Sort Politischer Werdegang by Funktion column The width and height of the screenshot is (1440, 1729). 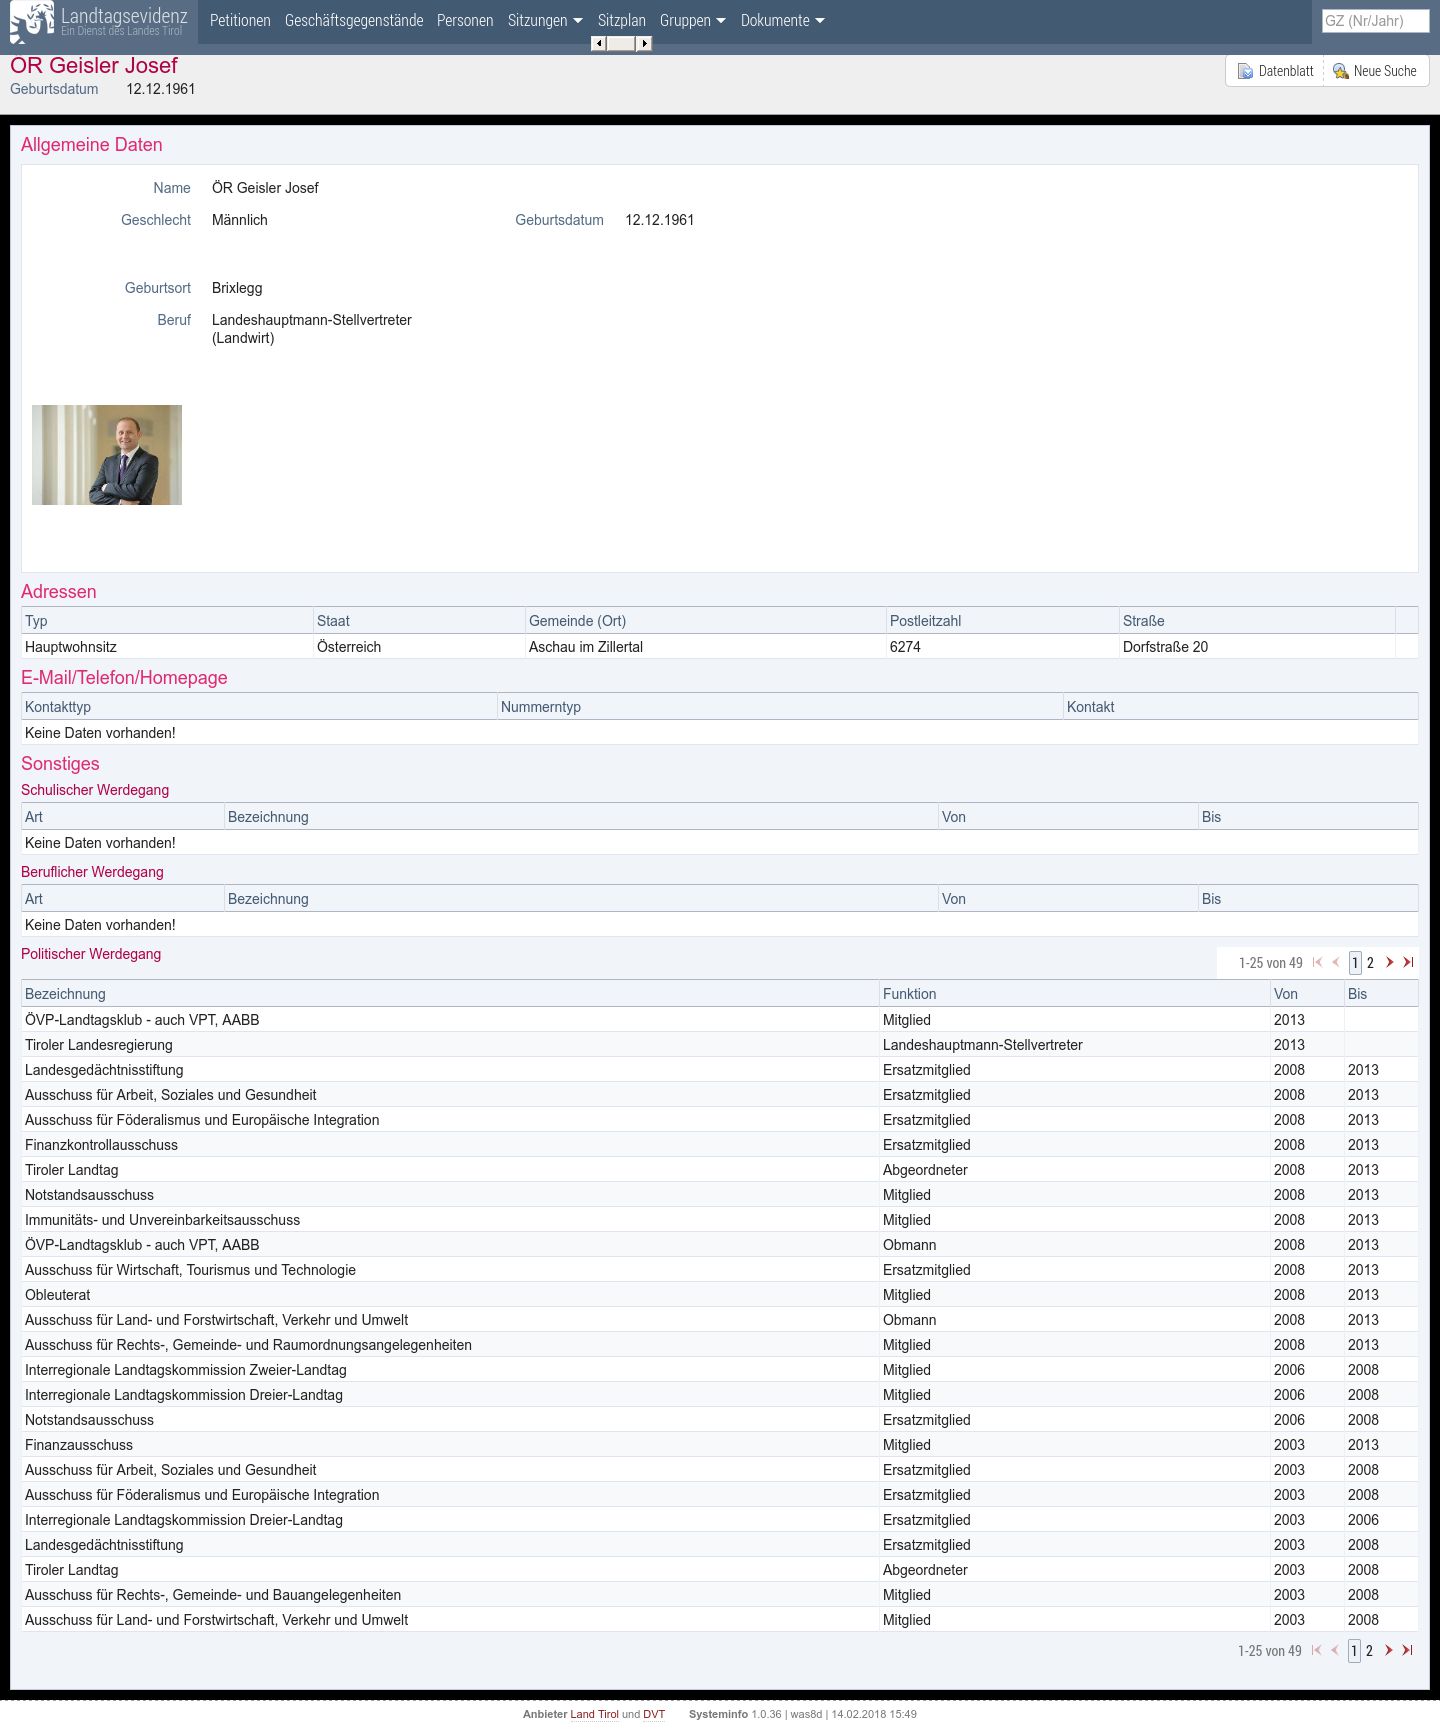pyautogui.click(x=1074, y=994)
